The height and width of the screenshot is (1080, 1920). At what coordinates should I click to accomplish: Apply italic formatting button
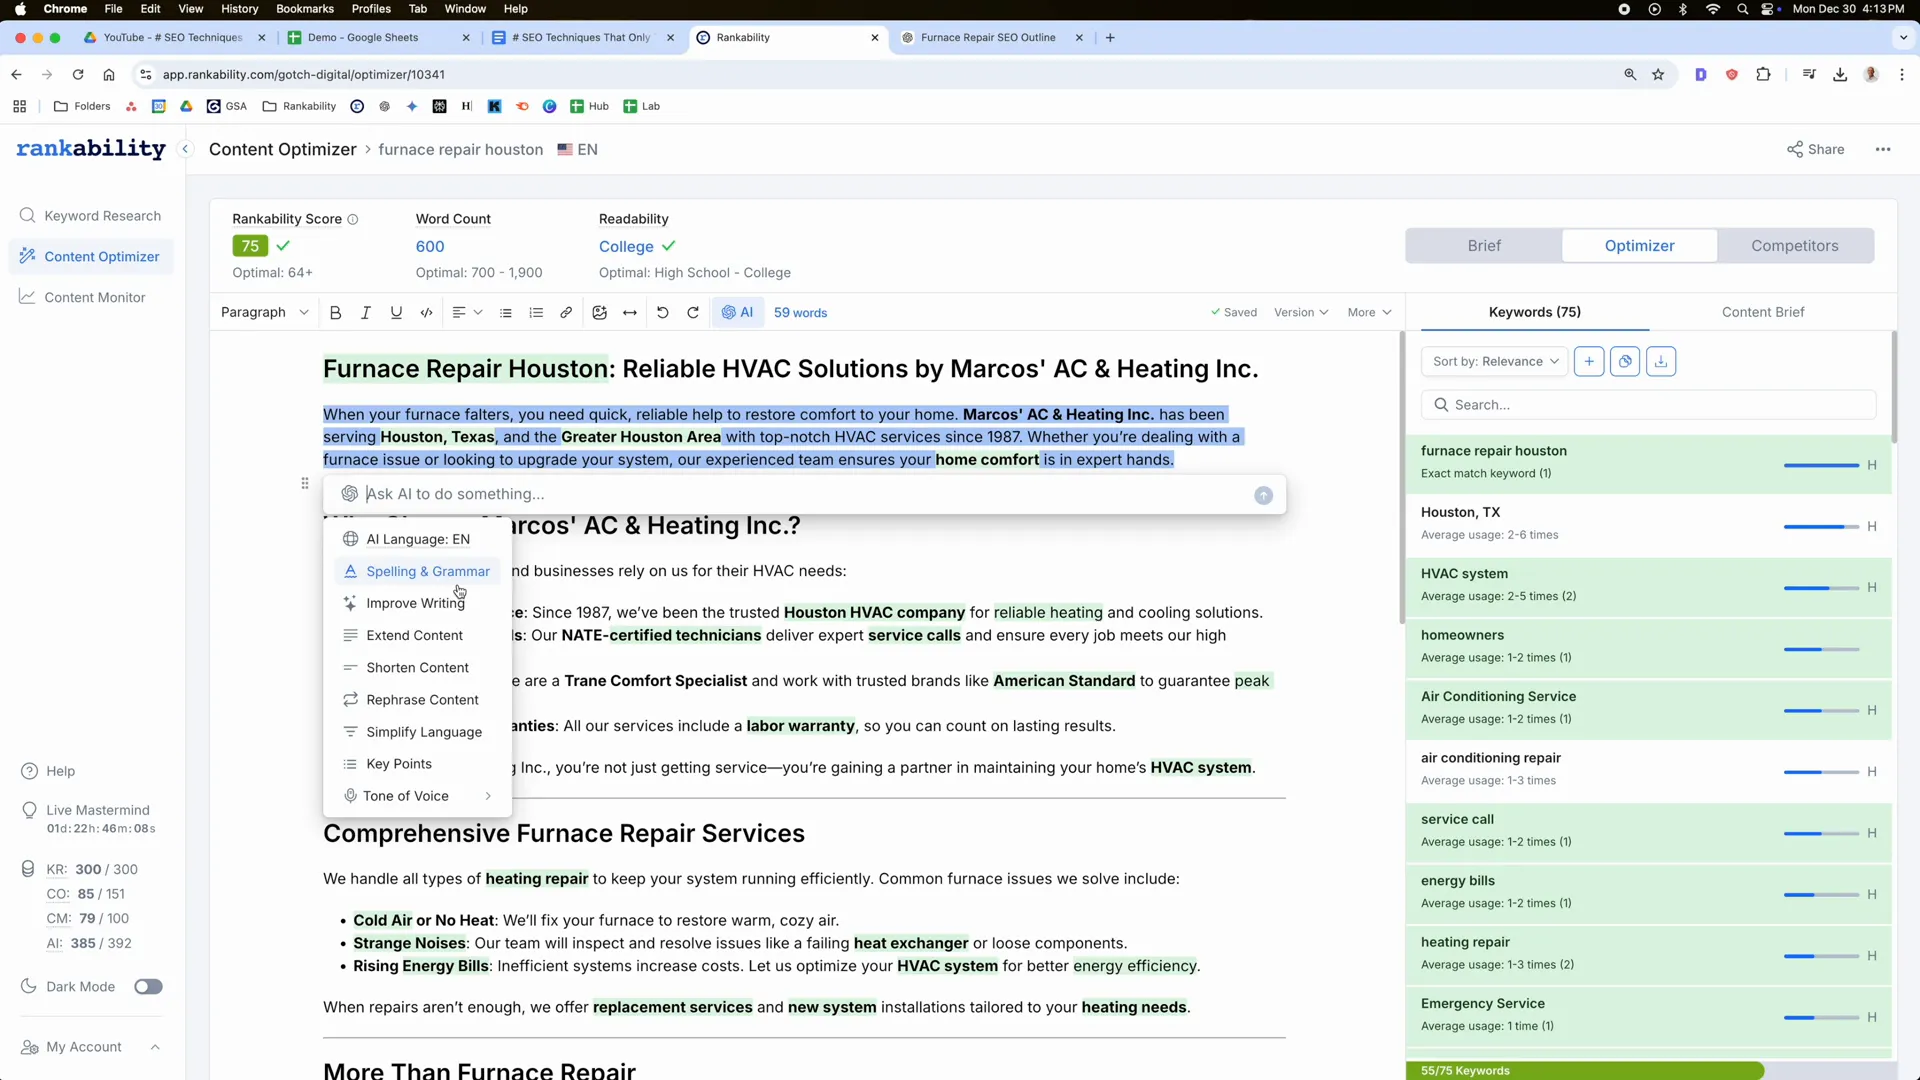366,313
